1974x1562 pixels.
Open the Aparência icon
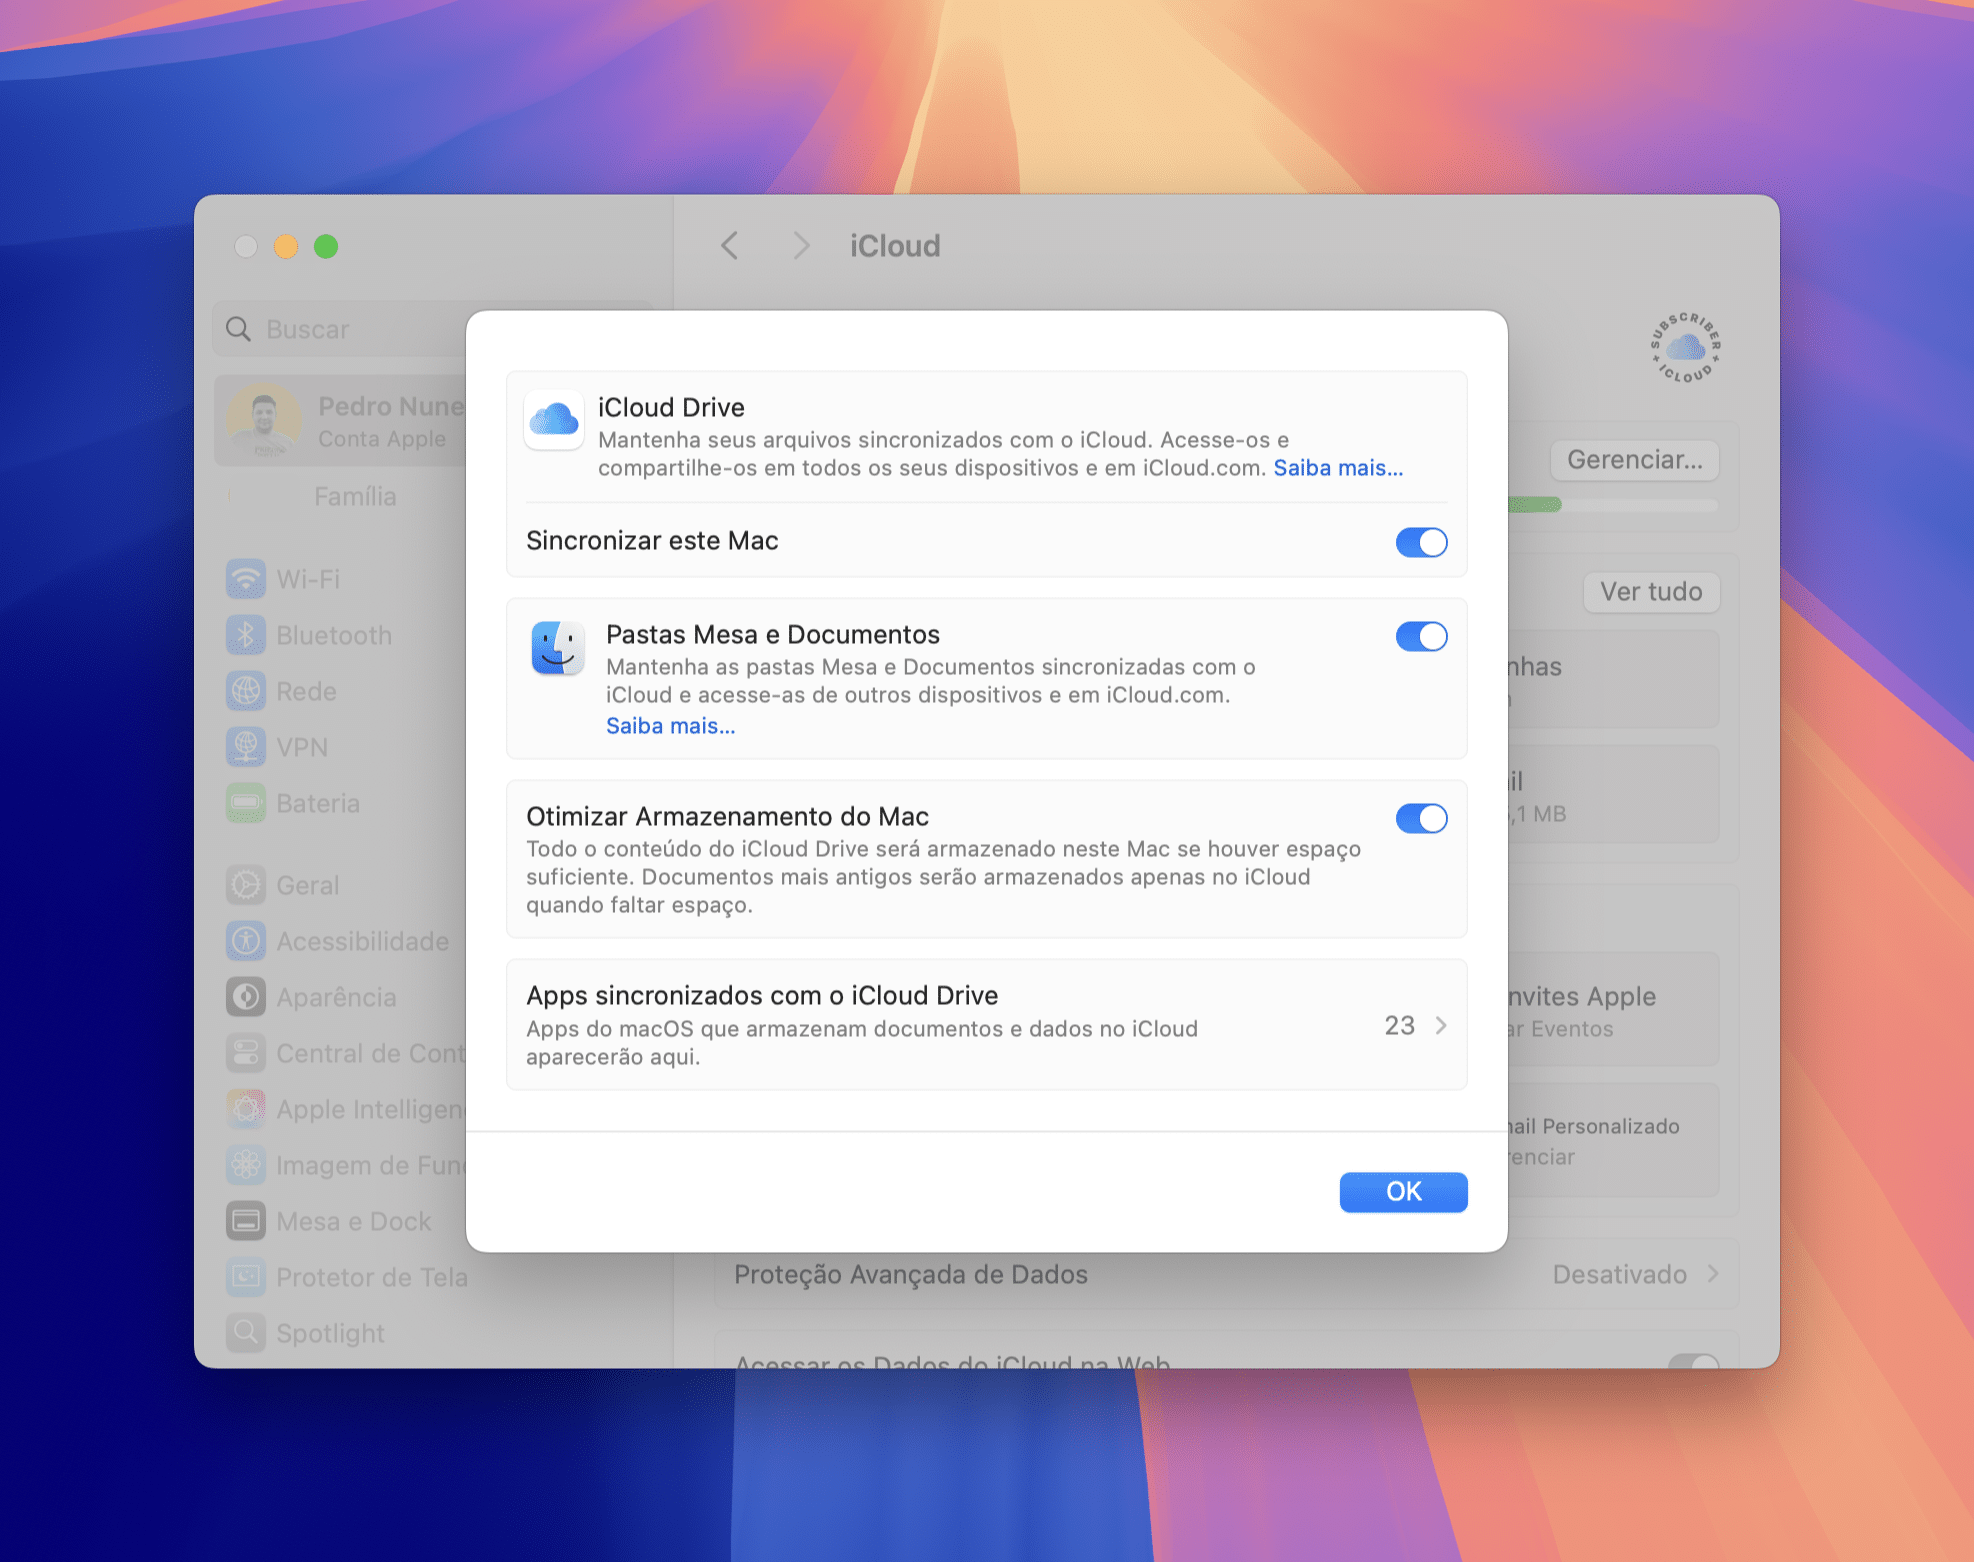[246, 997]
